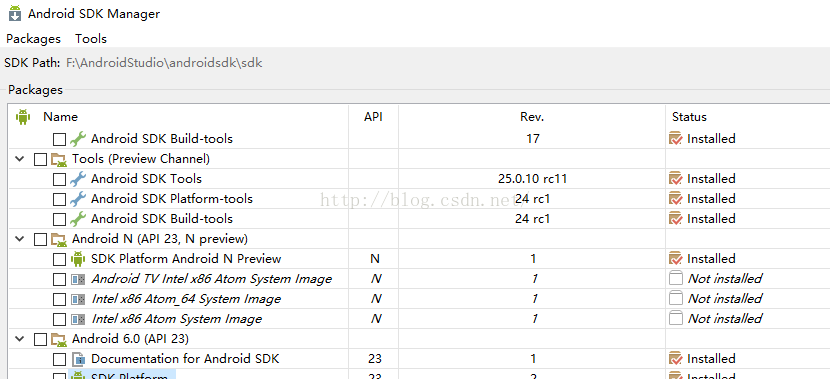Click wrench icon of Build-tools rev 17
Viewport: 830px width, 379px height.
[x=78, y=139]
